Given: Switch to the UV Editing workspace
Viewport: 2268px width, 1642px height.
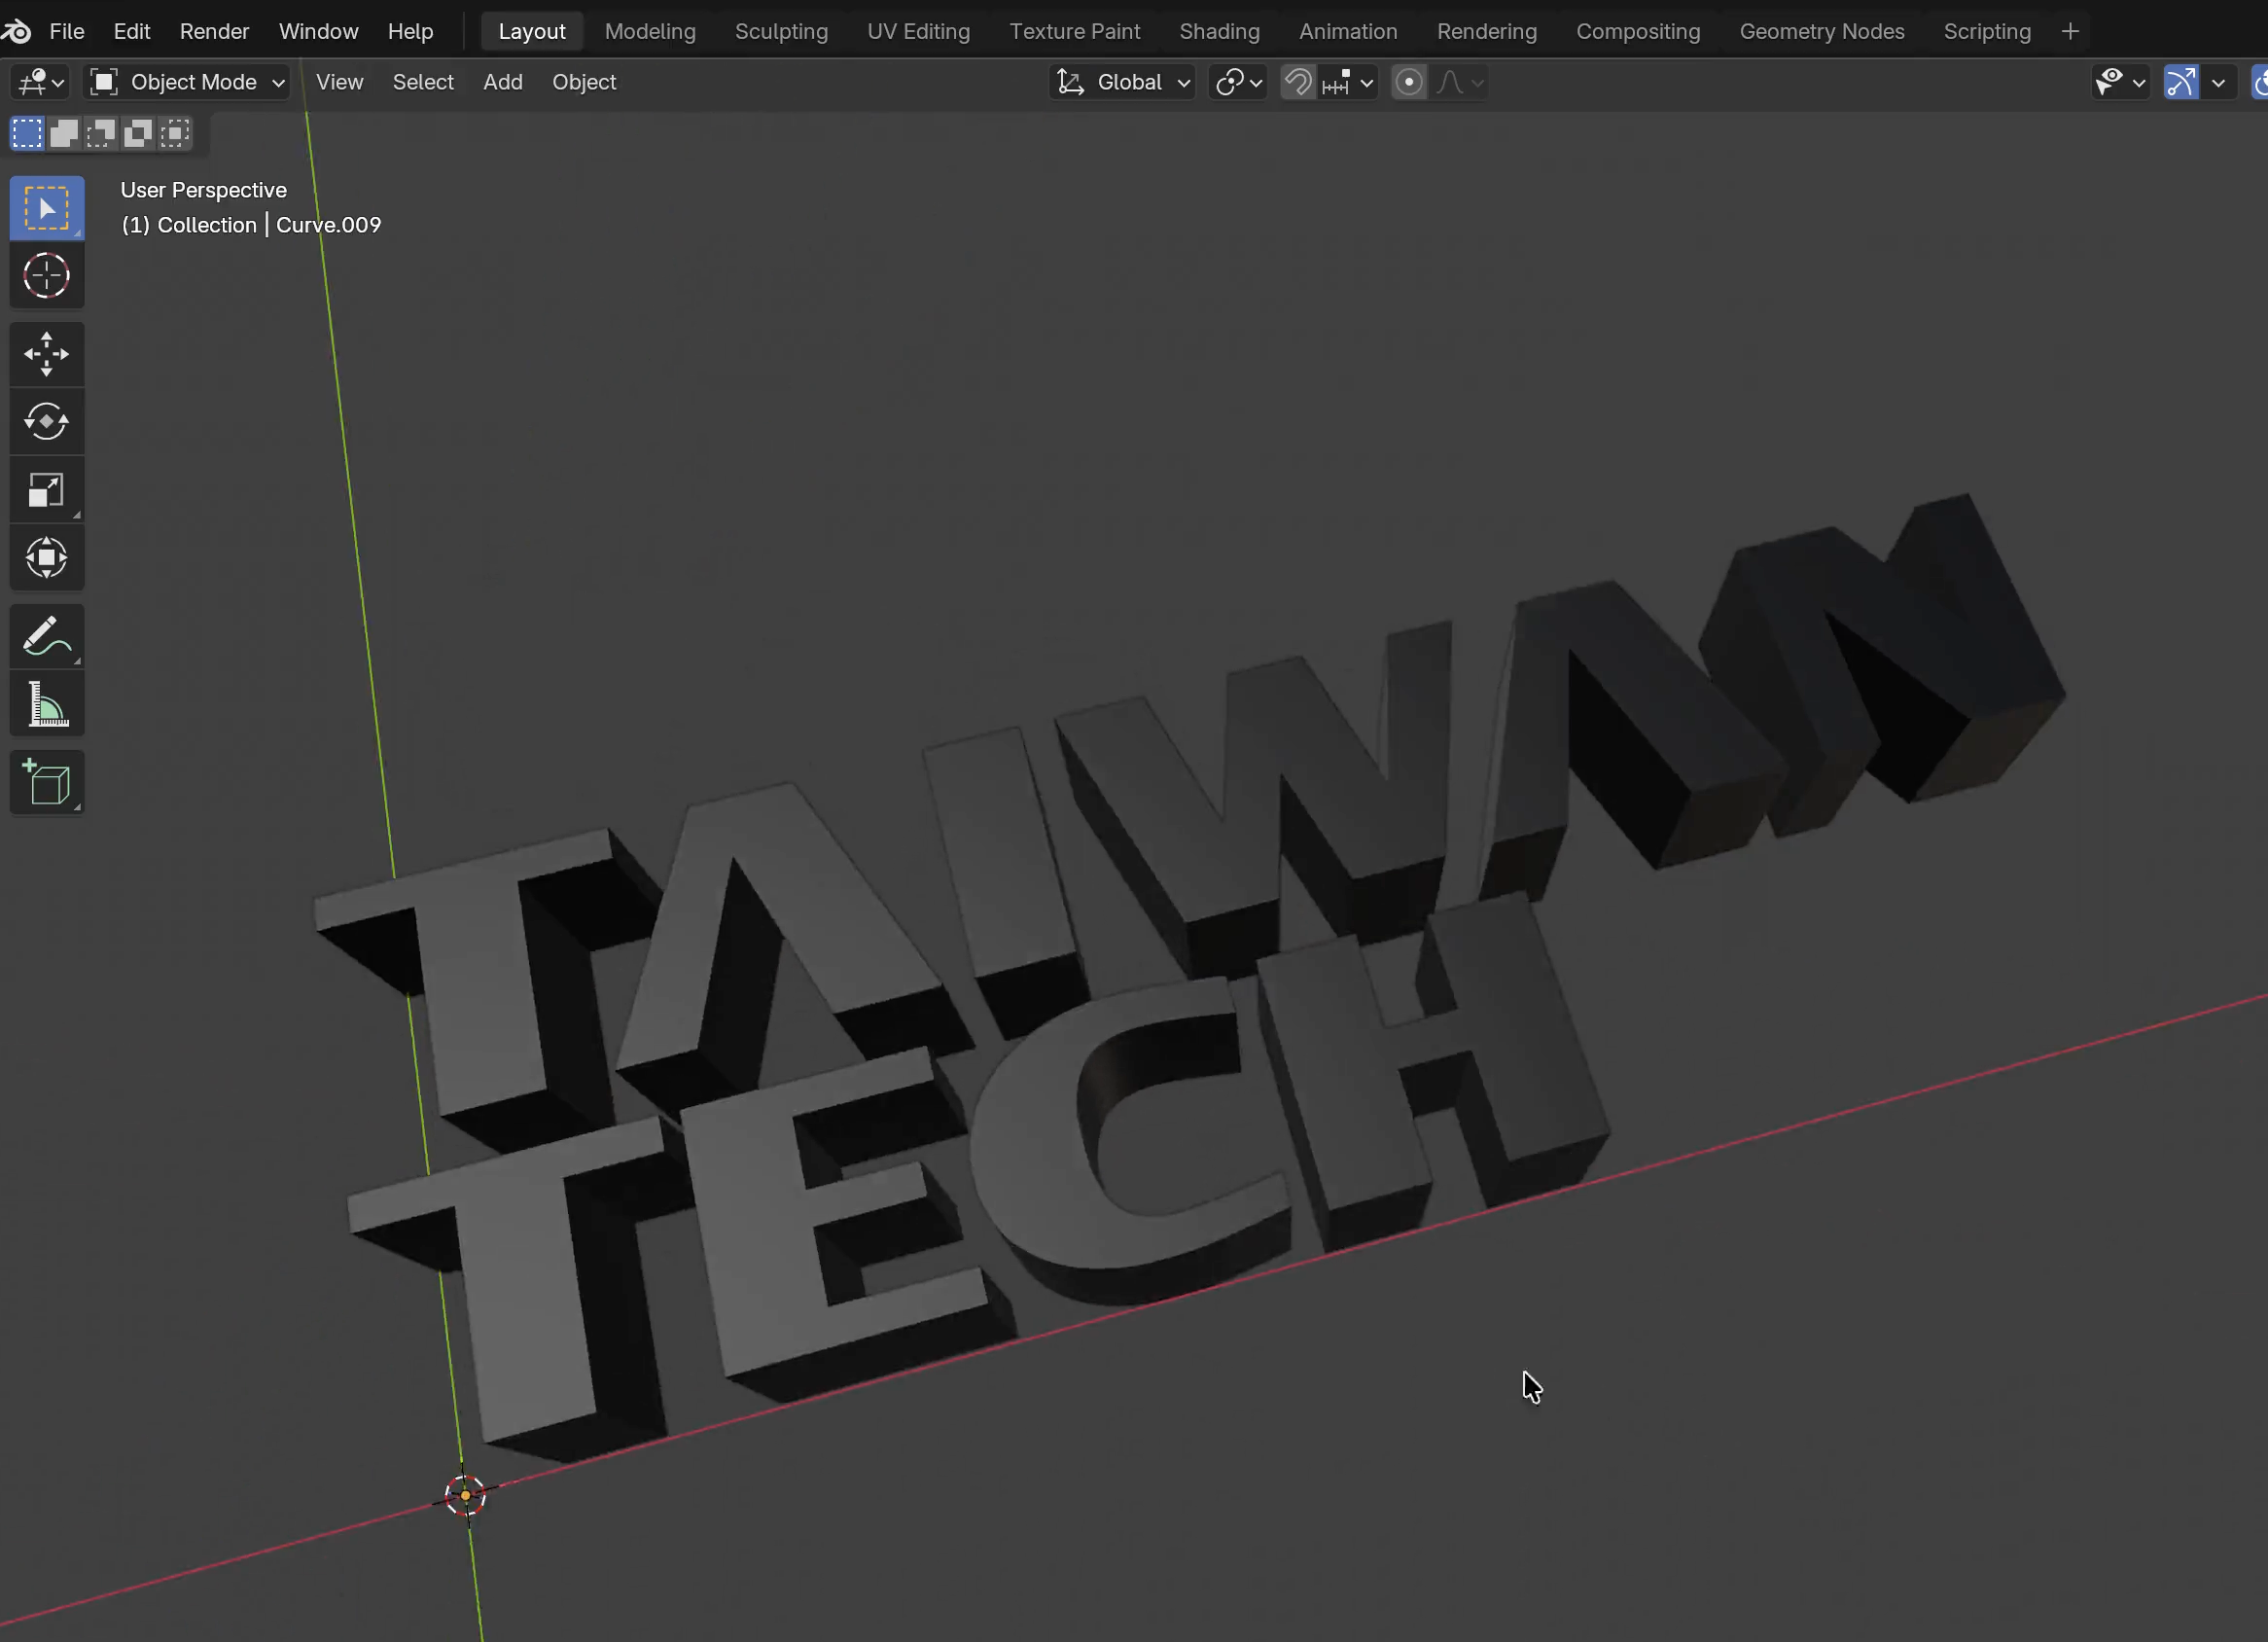Looking at the screenshot, I should [x=918, y=31].
